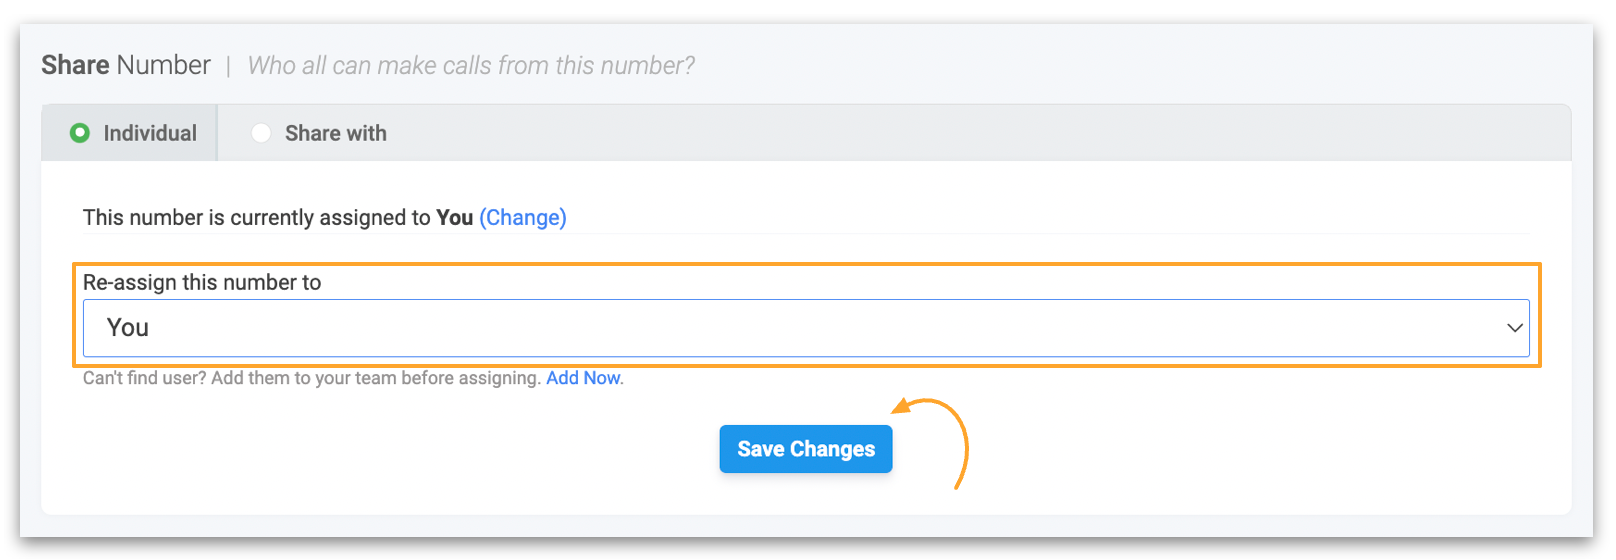Click the divider bar after Share Number

[x=228, y=66]
